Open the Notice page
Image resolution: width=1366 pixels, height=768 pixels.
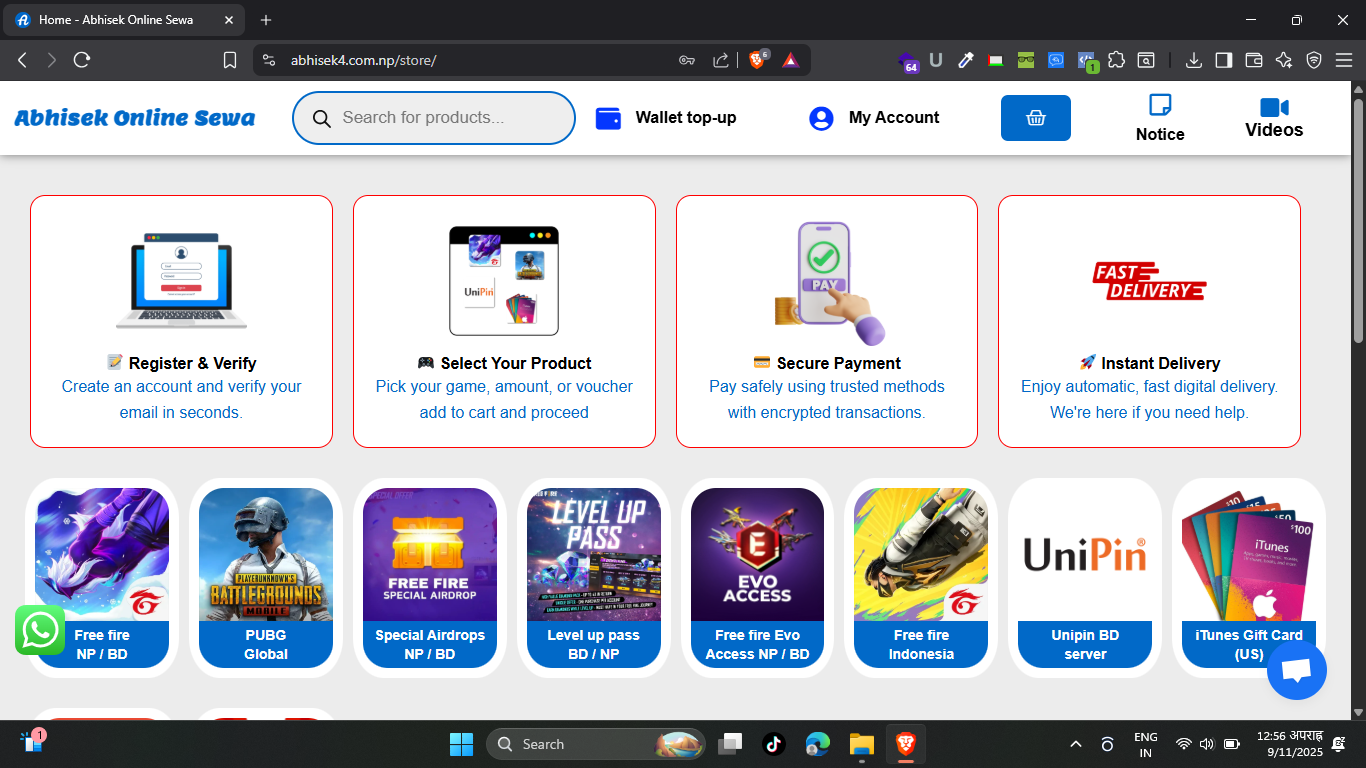click(1160, 118)
